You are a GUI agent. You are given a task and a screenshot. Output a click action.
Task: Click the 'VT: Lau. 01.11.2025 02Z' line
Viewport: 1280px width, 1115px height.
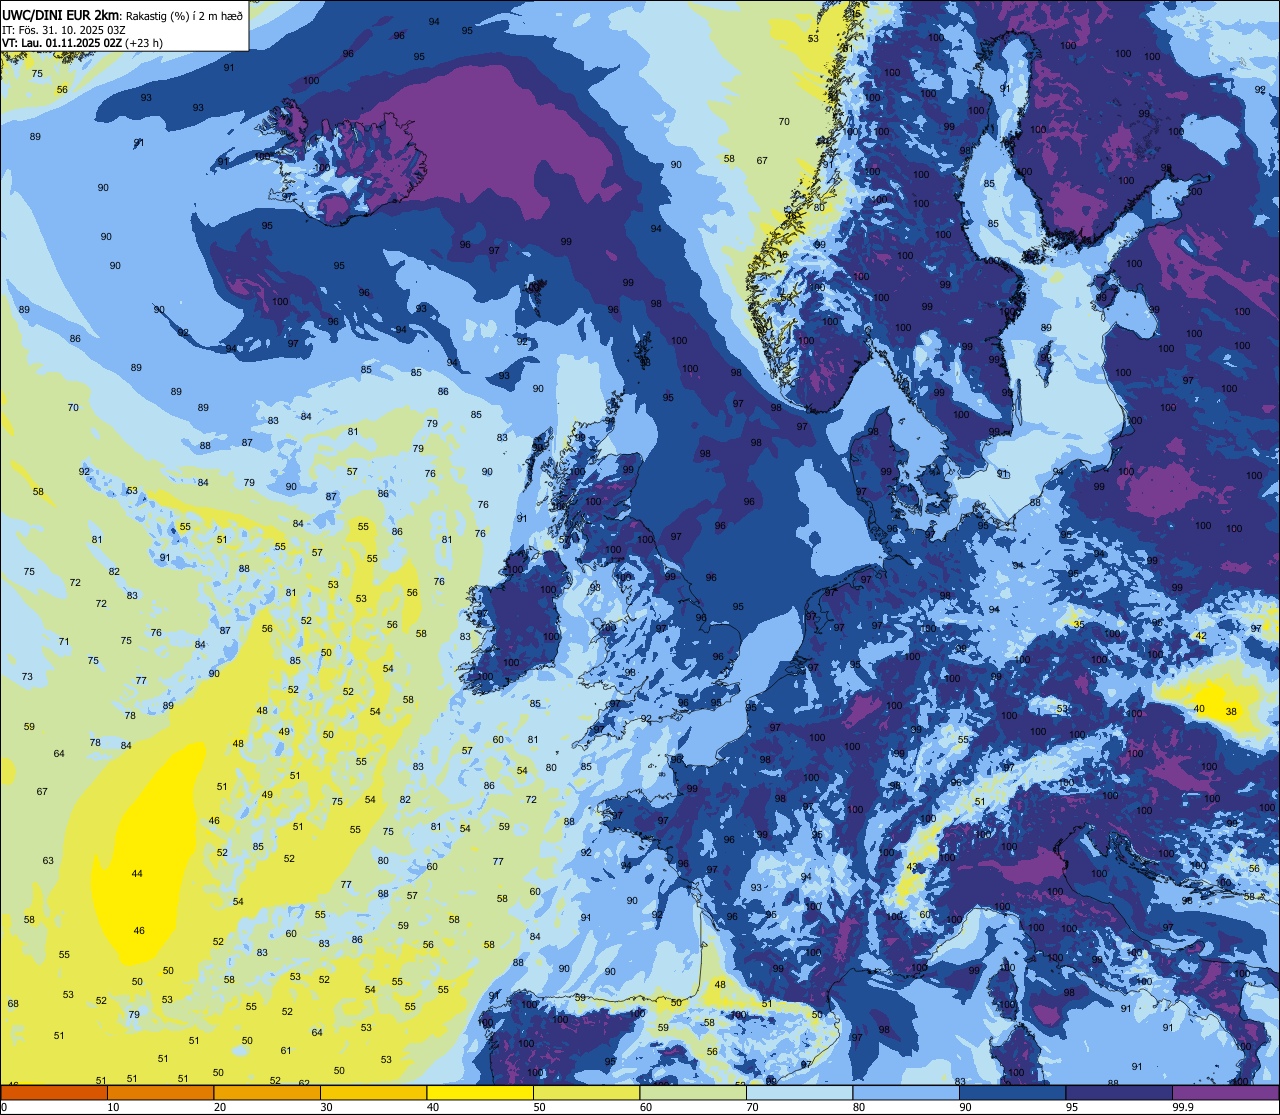pos(62,43)
